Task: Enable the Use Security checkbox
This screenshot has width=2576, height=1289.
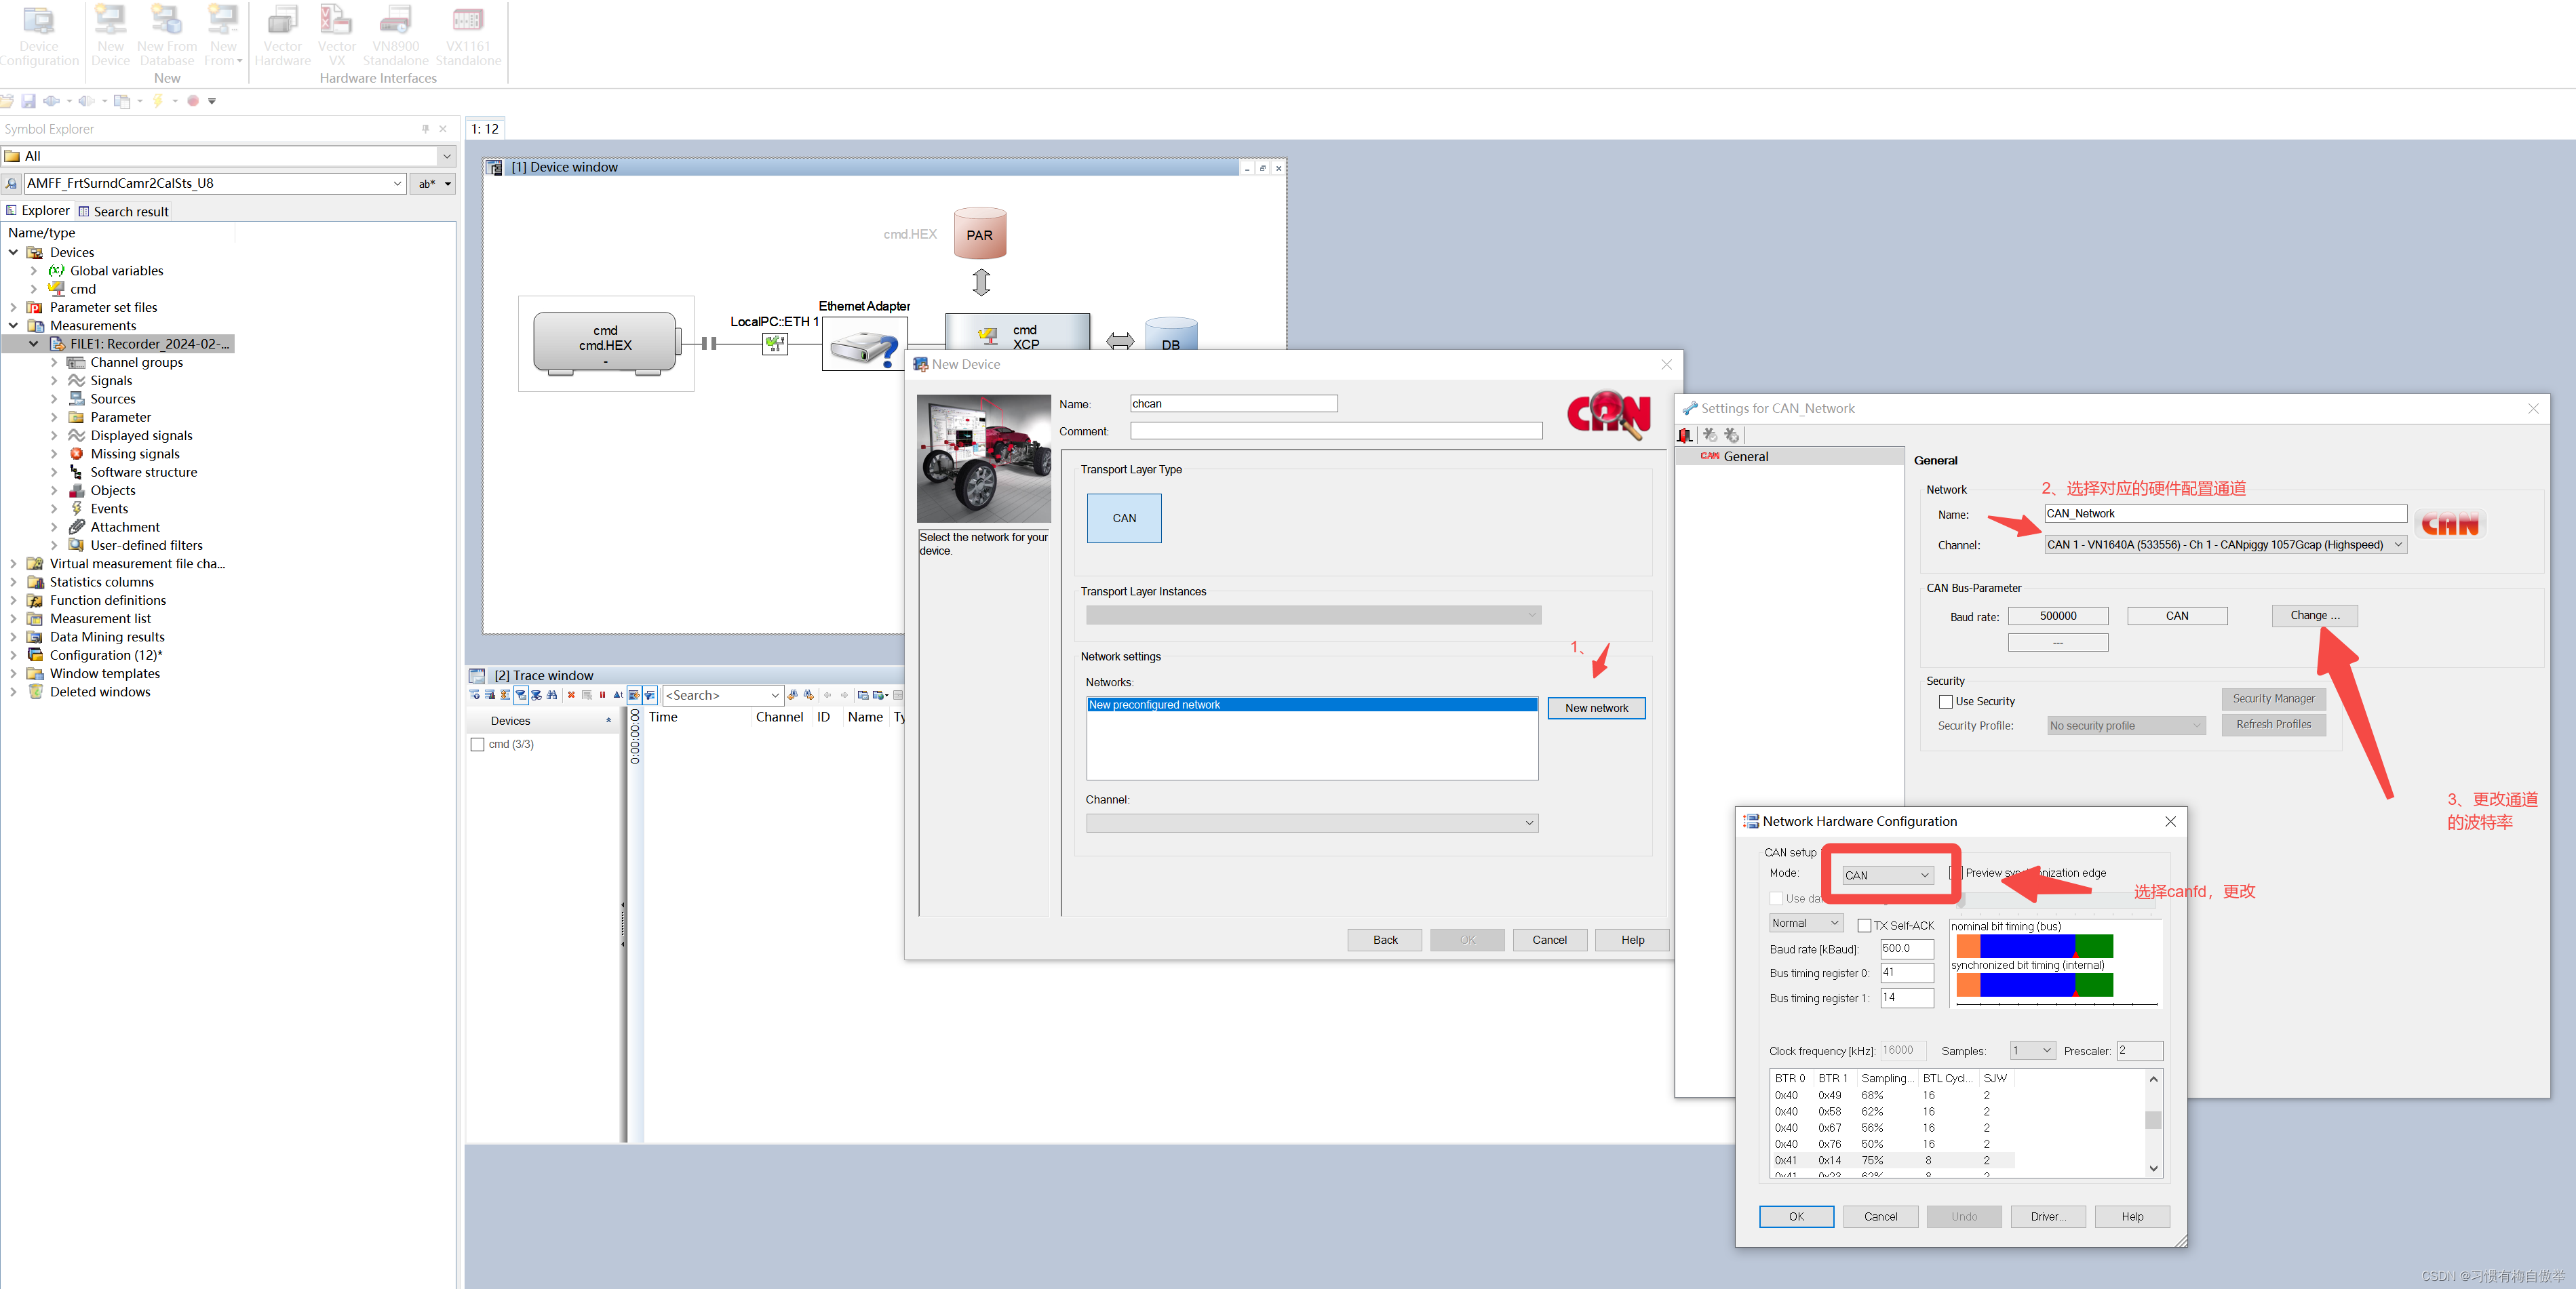Action: click(1946, 701)
